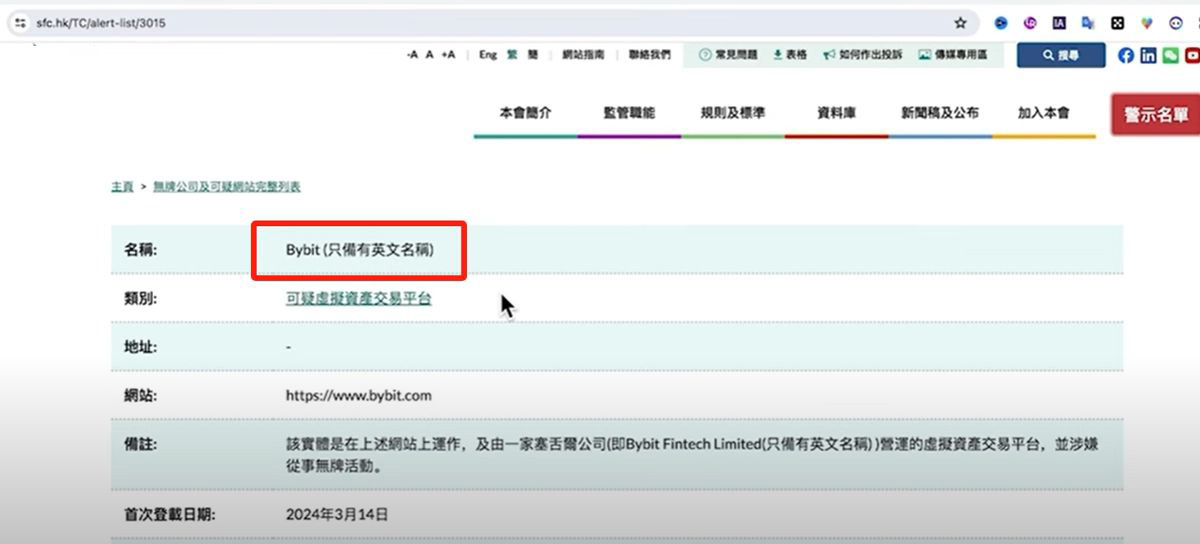Open the site information icon beside the URL

(20, 23)
